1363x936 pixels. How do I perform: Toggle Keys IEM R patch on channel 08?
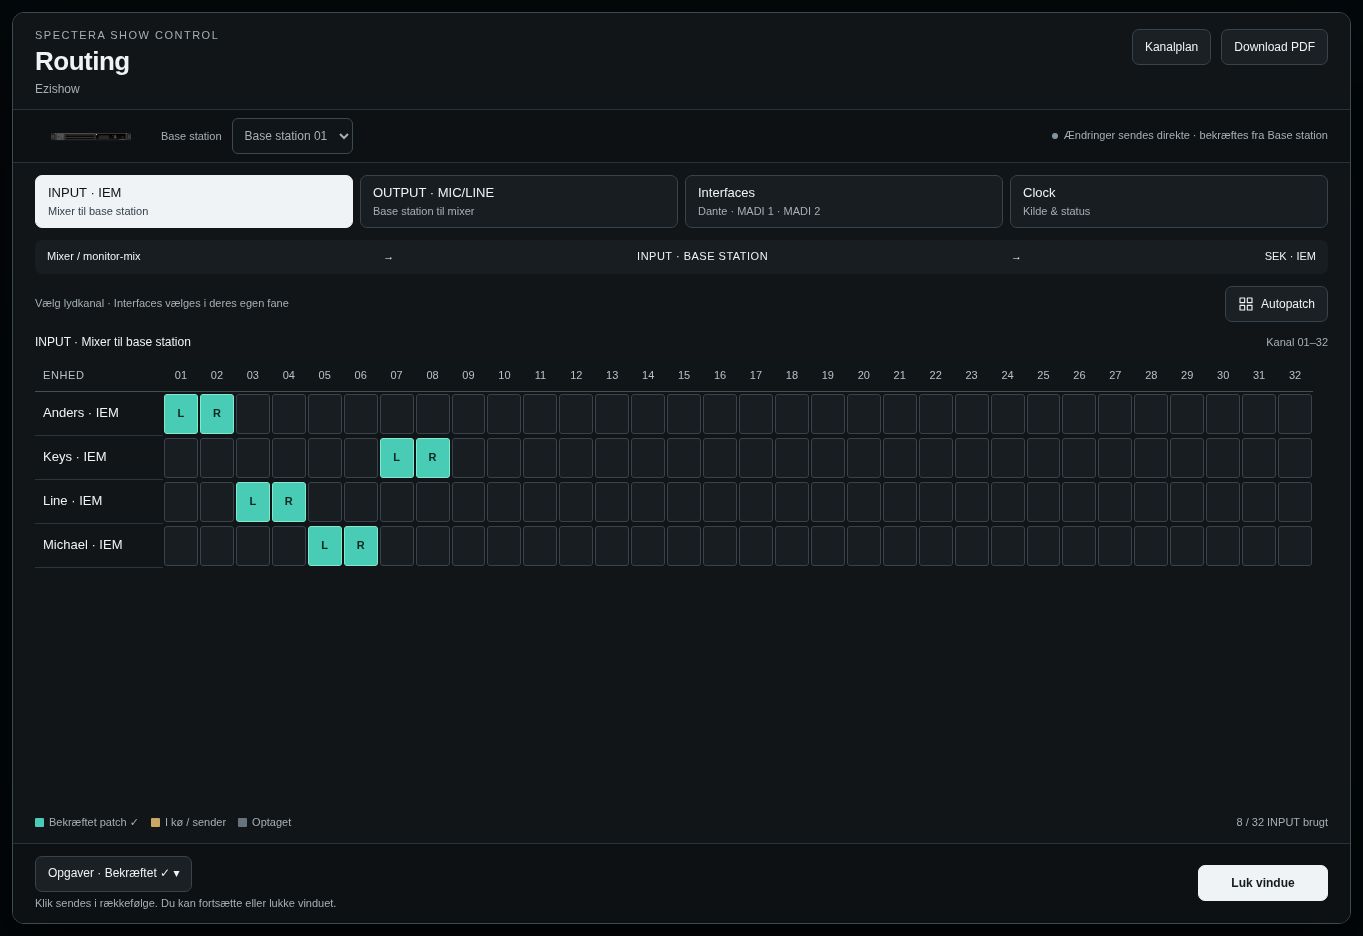(x=433, y=458)
